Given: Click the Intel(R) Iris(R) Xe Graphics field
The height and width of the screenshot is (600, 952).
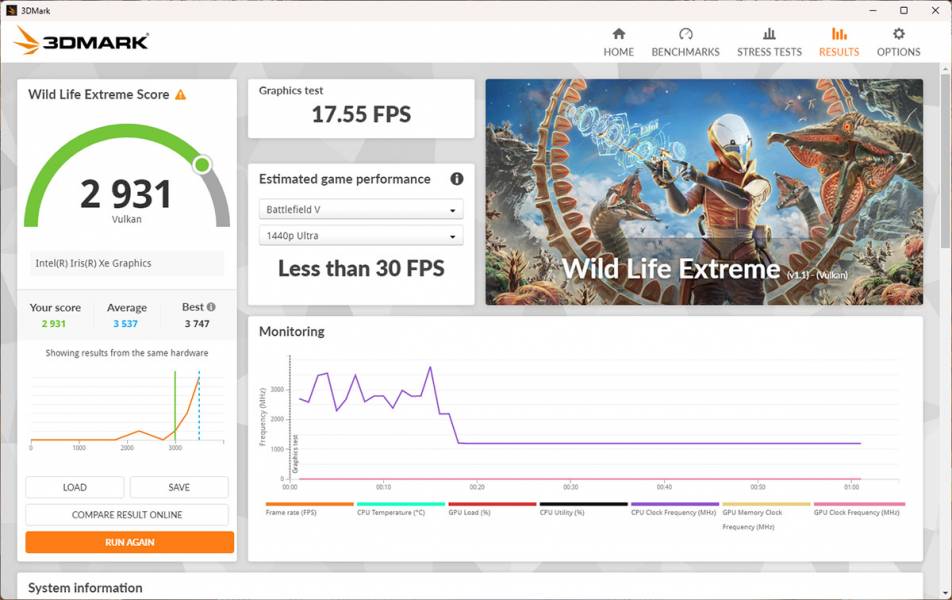Looking at the screenshot, I should [127, 263].
